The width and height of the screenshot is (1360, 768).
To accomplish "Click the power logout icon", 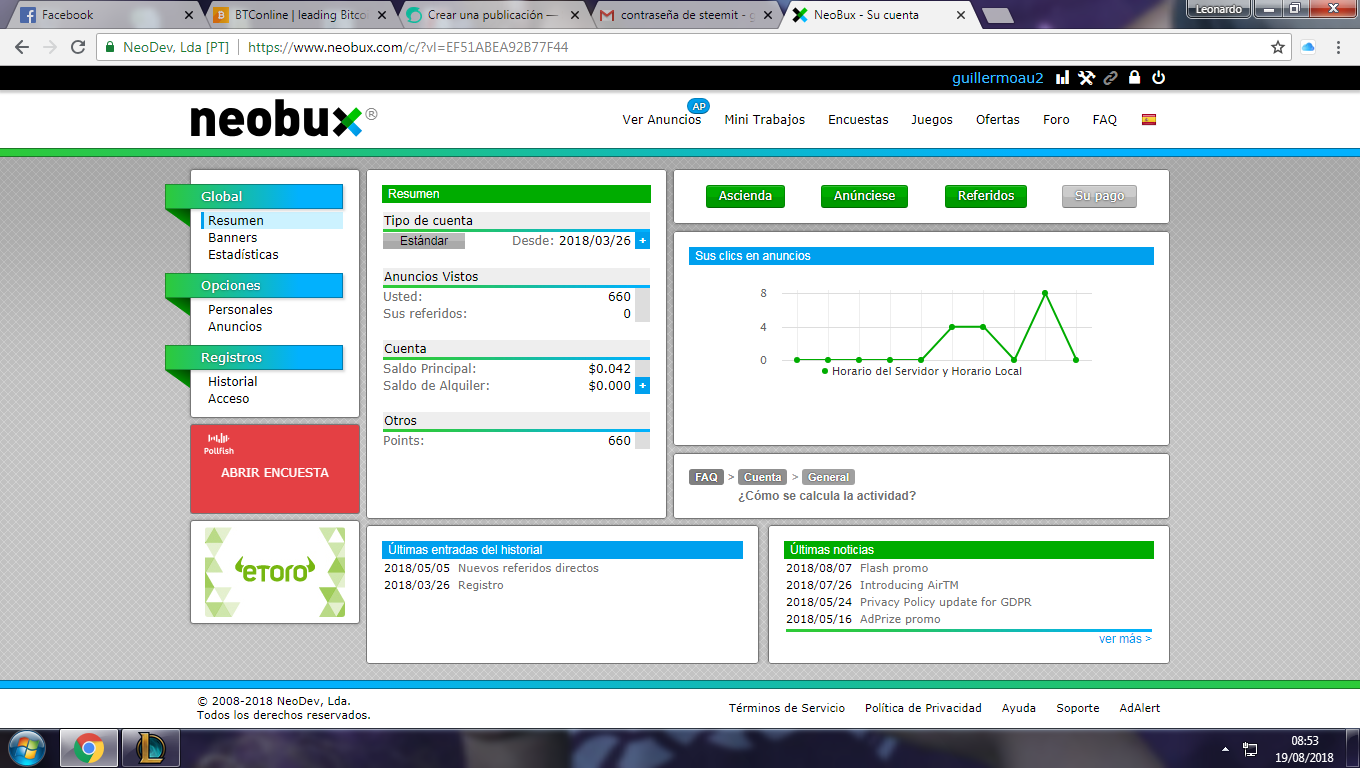I will (x=1158, y=77).
